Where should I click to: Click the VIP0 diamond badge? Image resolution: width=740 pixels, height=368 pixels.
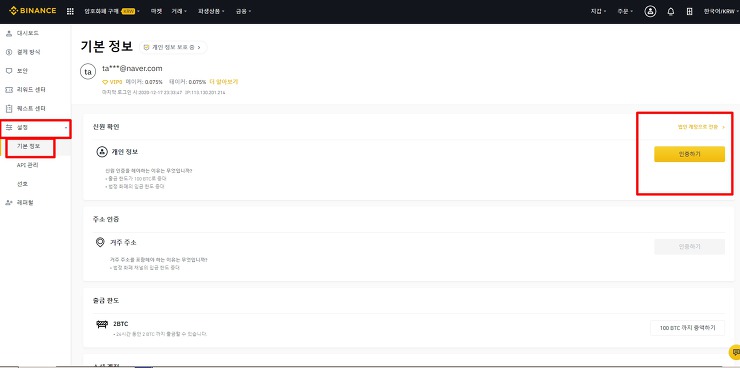click(x=112, y=82)
